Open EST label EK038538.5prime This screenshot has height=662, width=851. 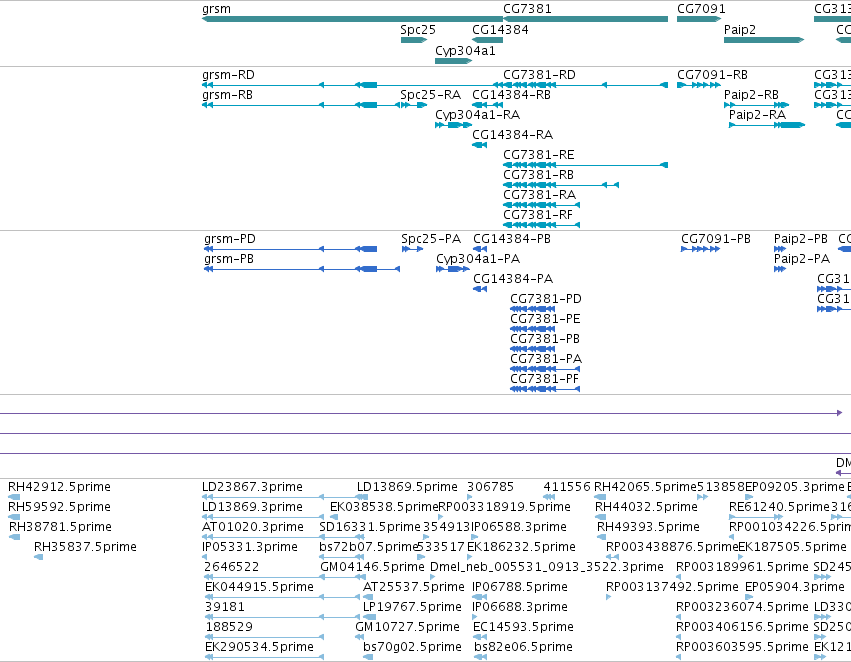click(384, 507)
